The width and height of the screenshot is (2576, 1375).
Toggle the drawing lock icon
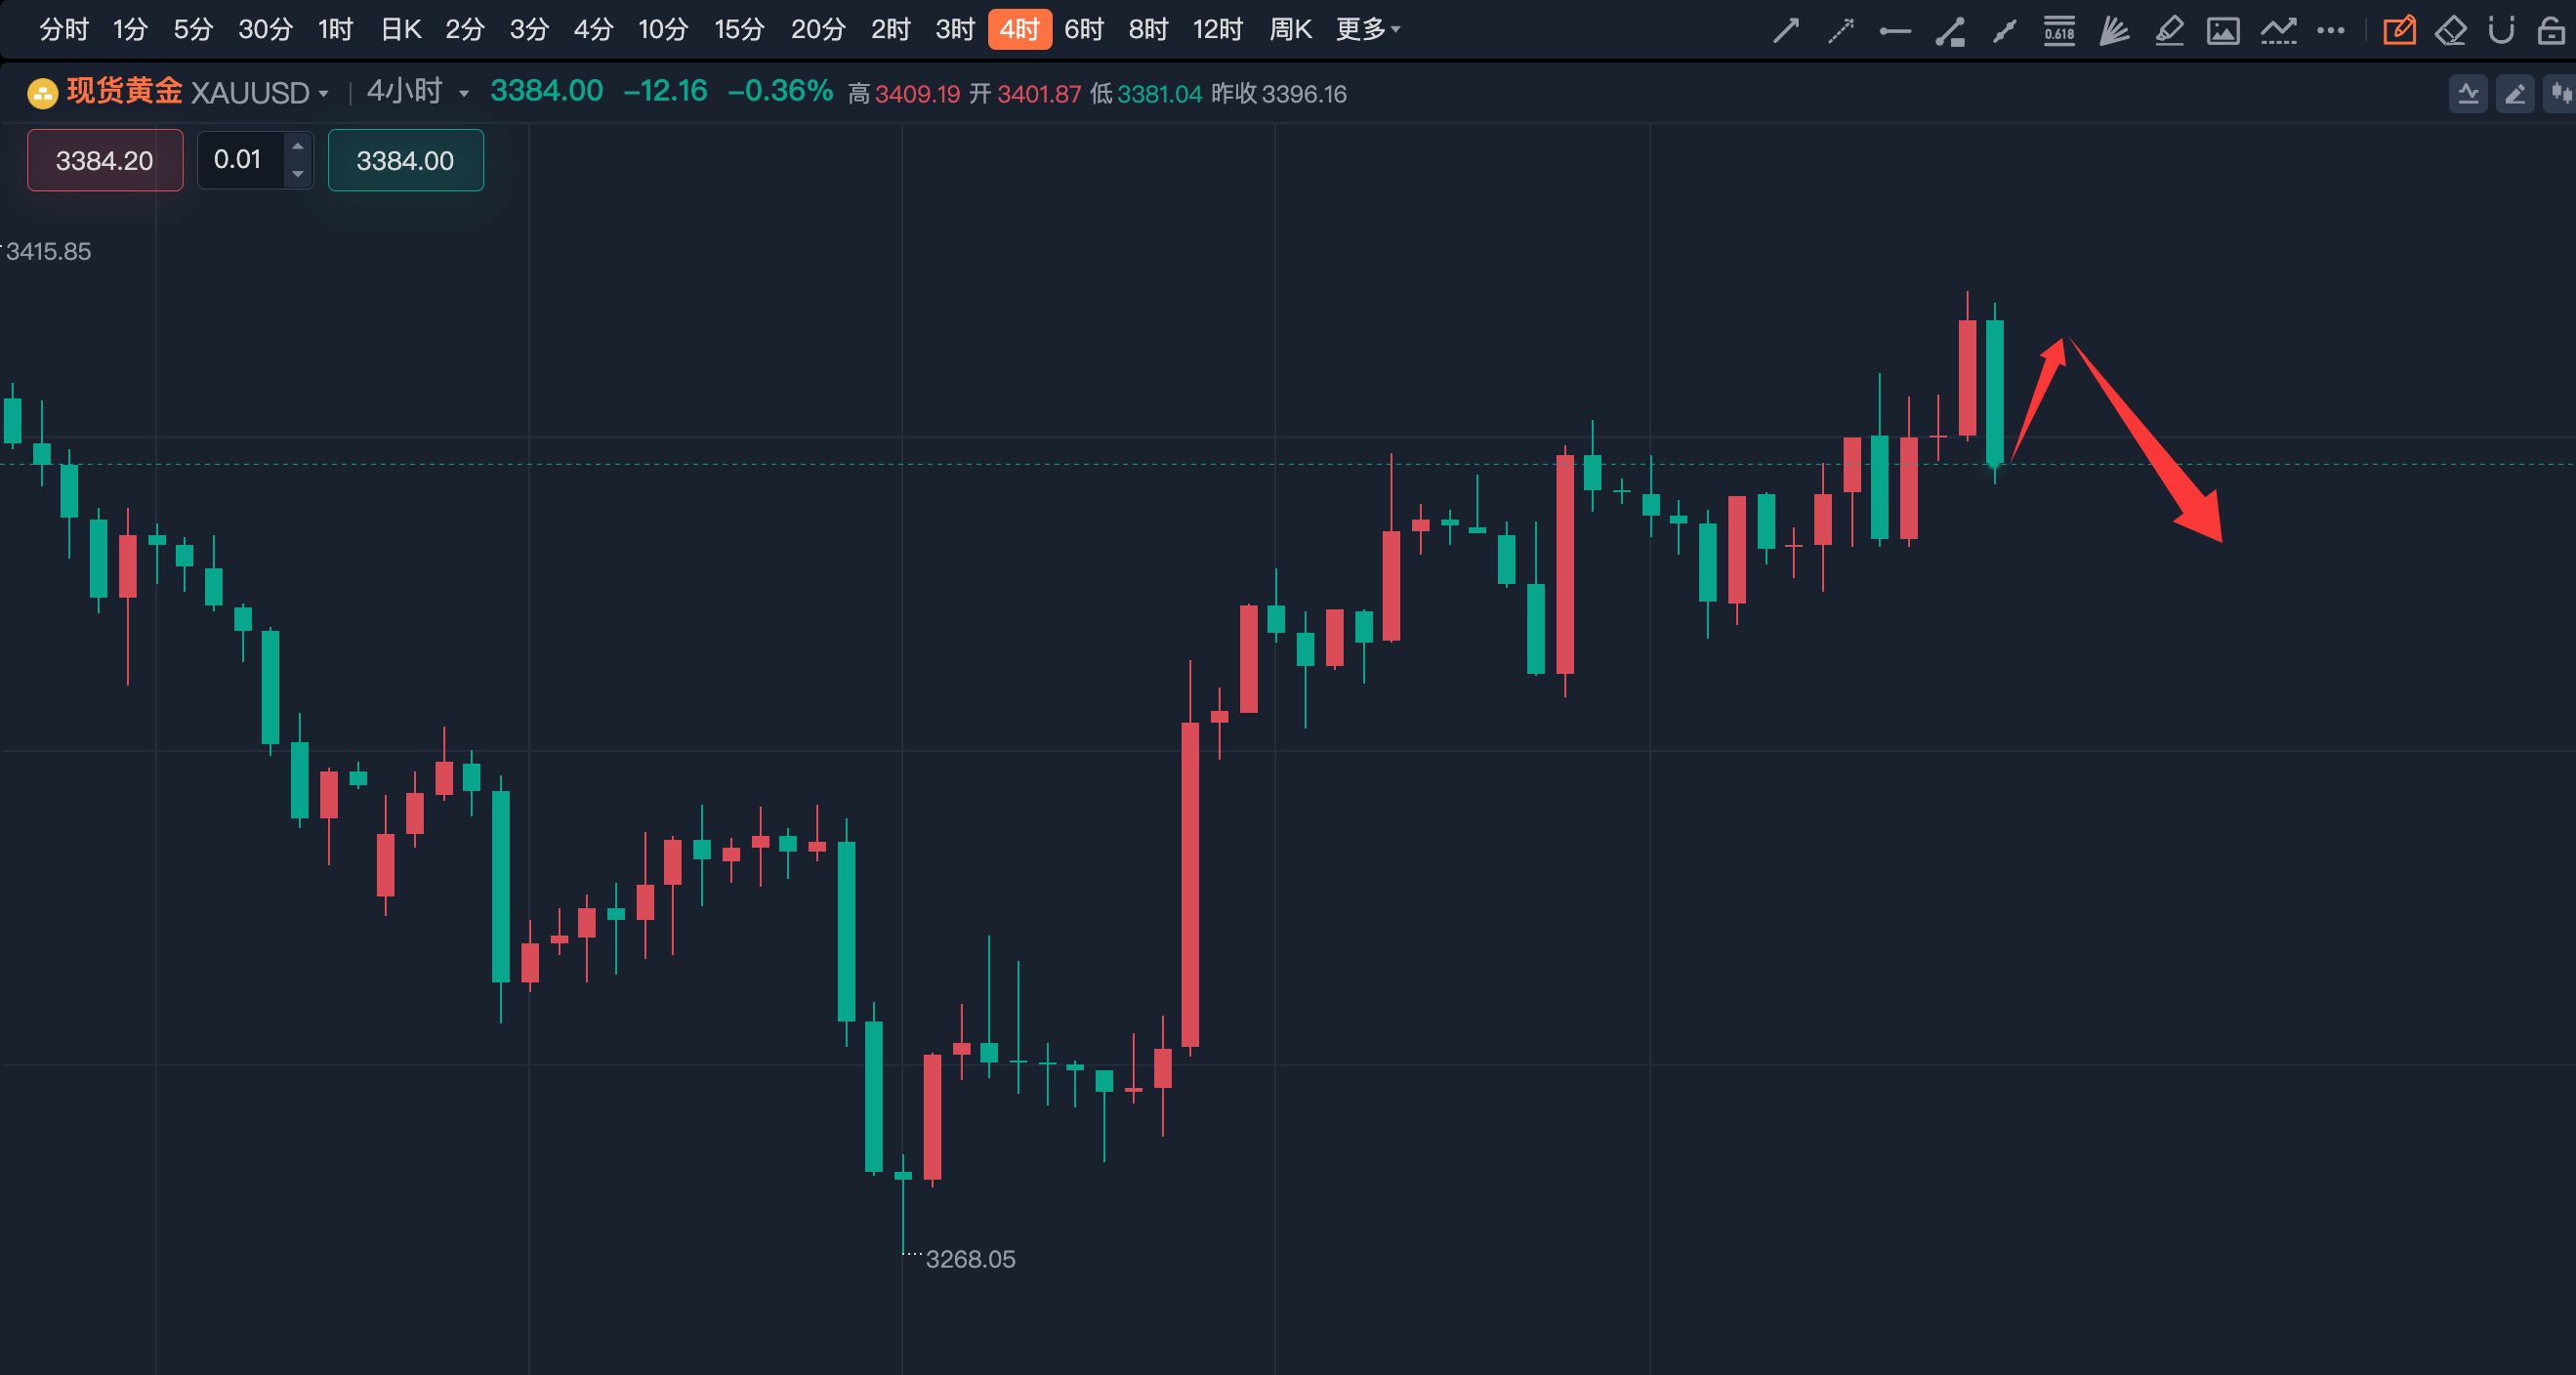pos(2551,31)
